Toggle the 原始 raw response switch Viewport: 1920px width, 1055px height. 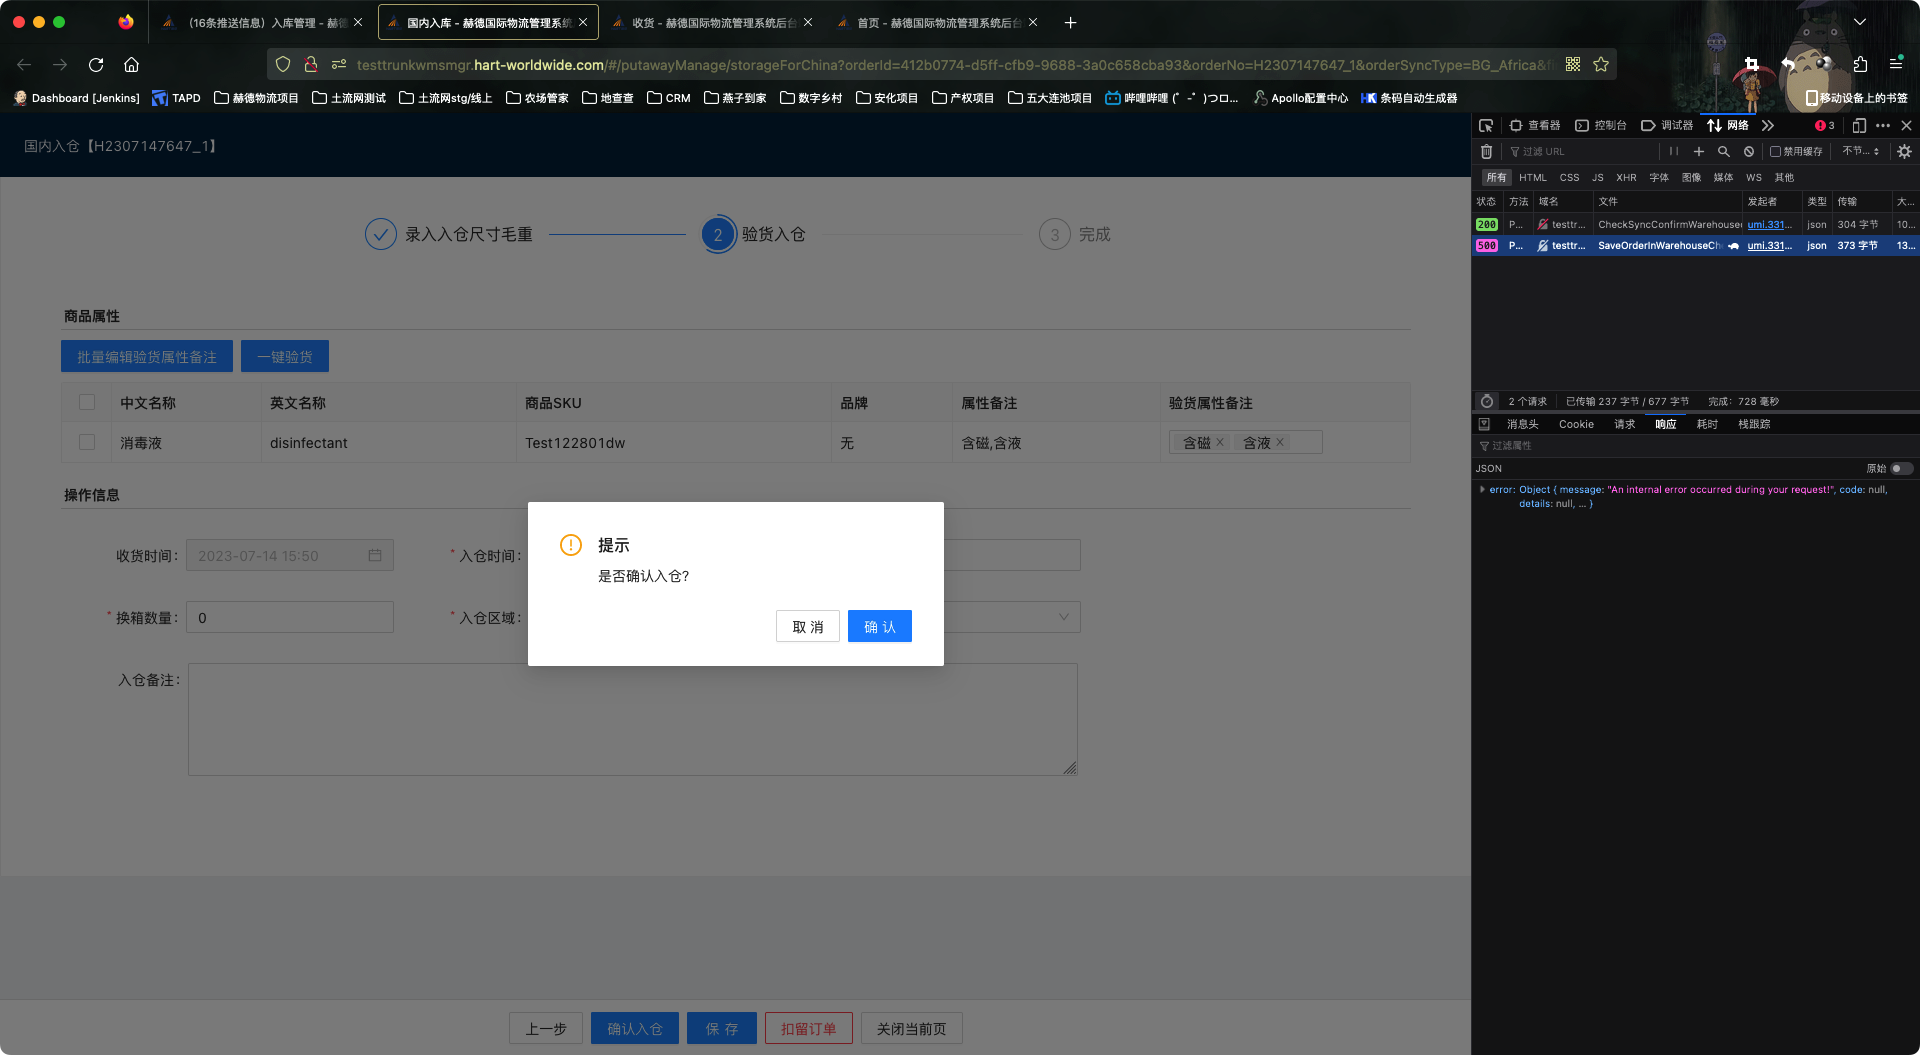point(1900,468)
